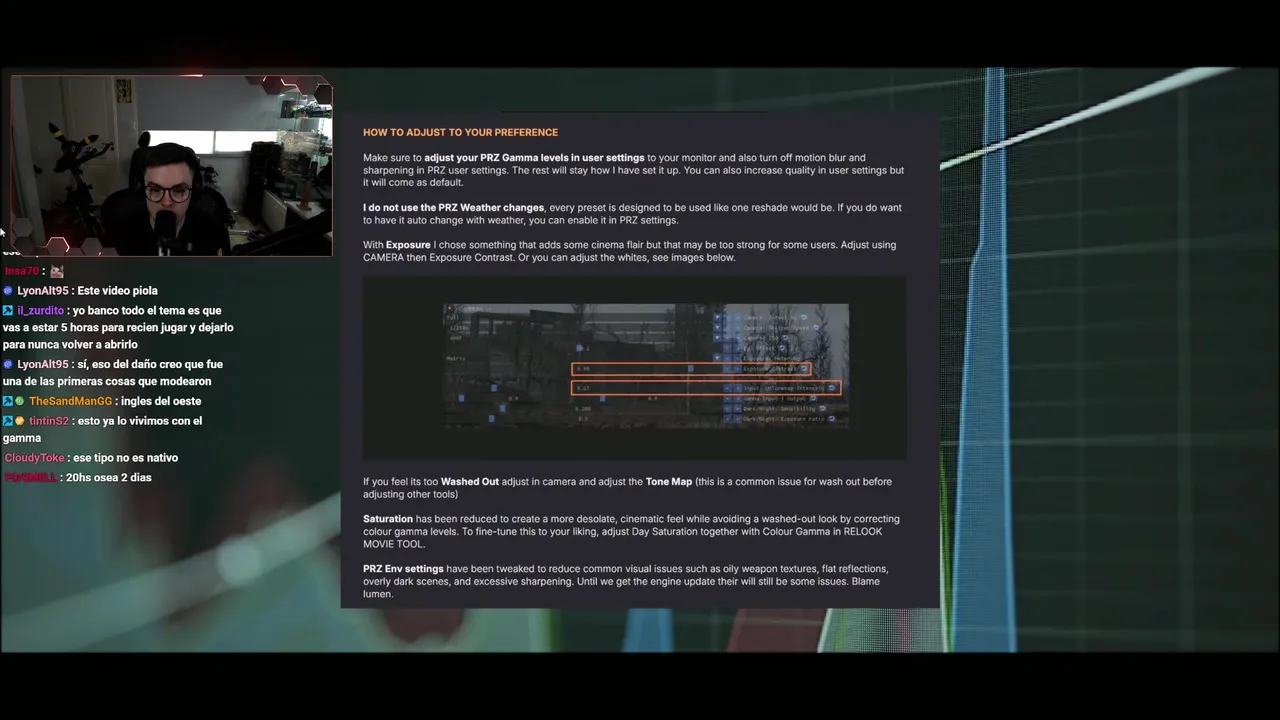Open Insa70's chat username
This screenshot has width=1280, height=720.
pos(21,271)
